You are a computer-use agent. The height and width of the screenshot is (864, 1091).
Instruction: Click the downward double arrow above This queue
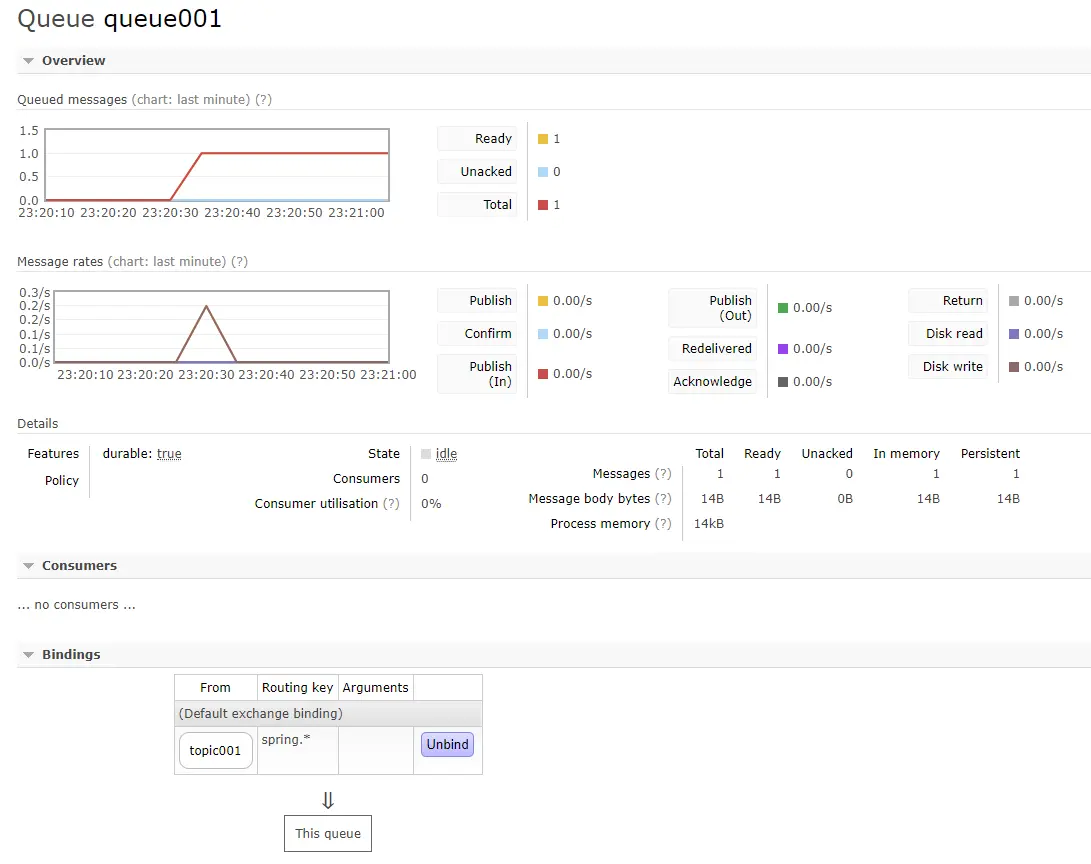point(328,800)
